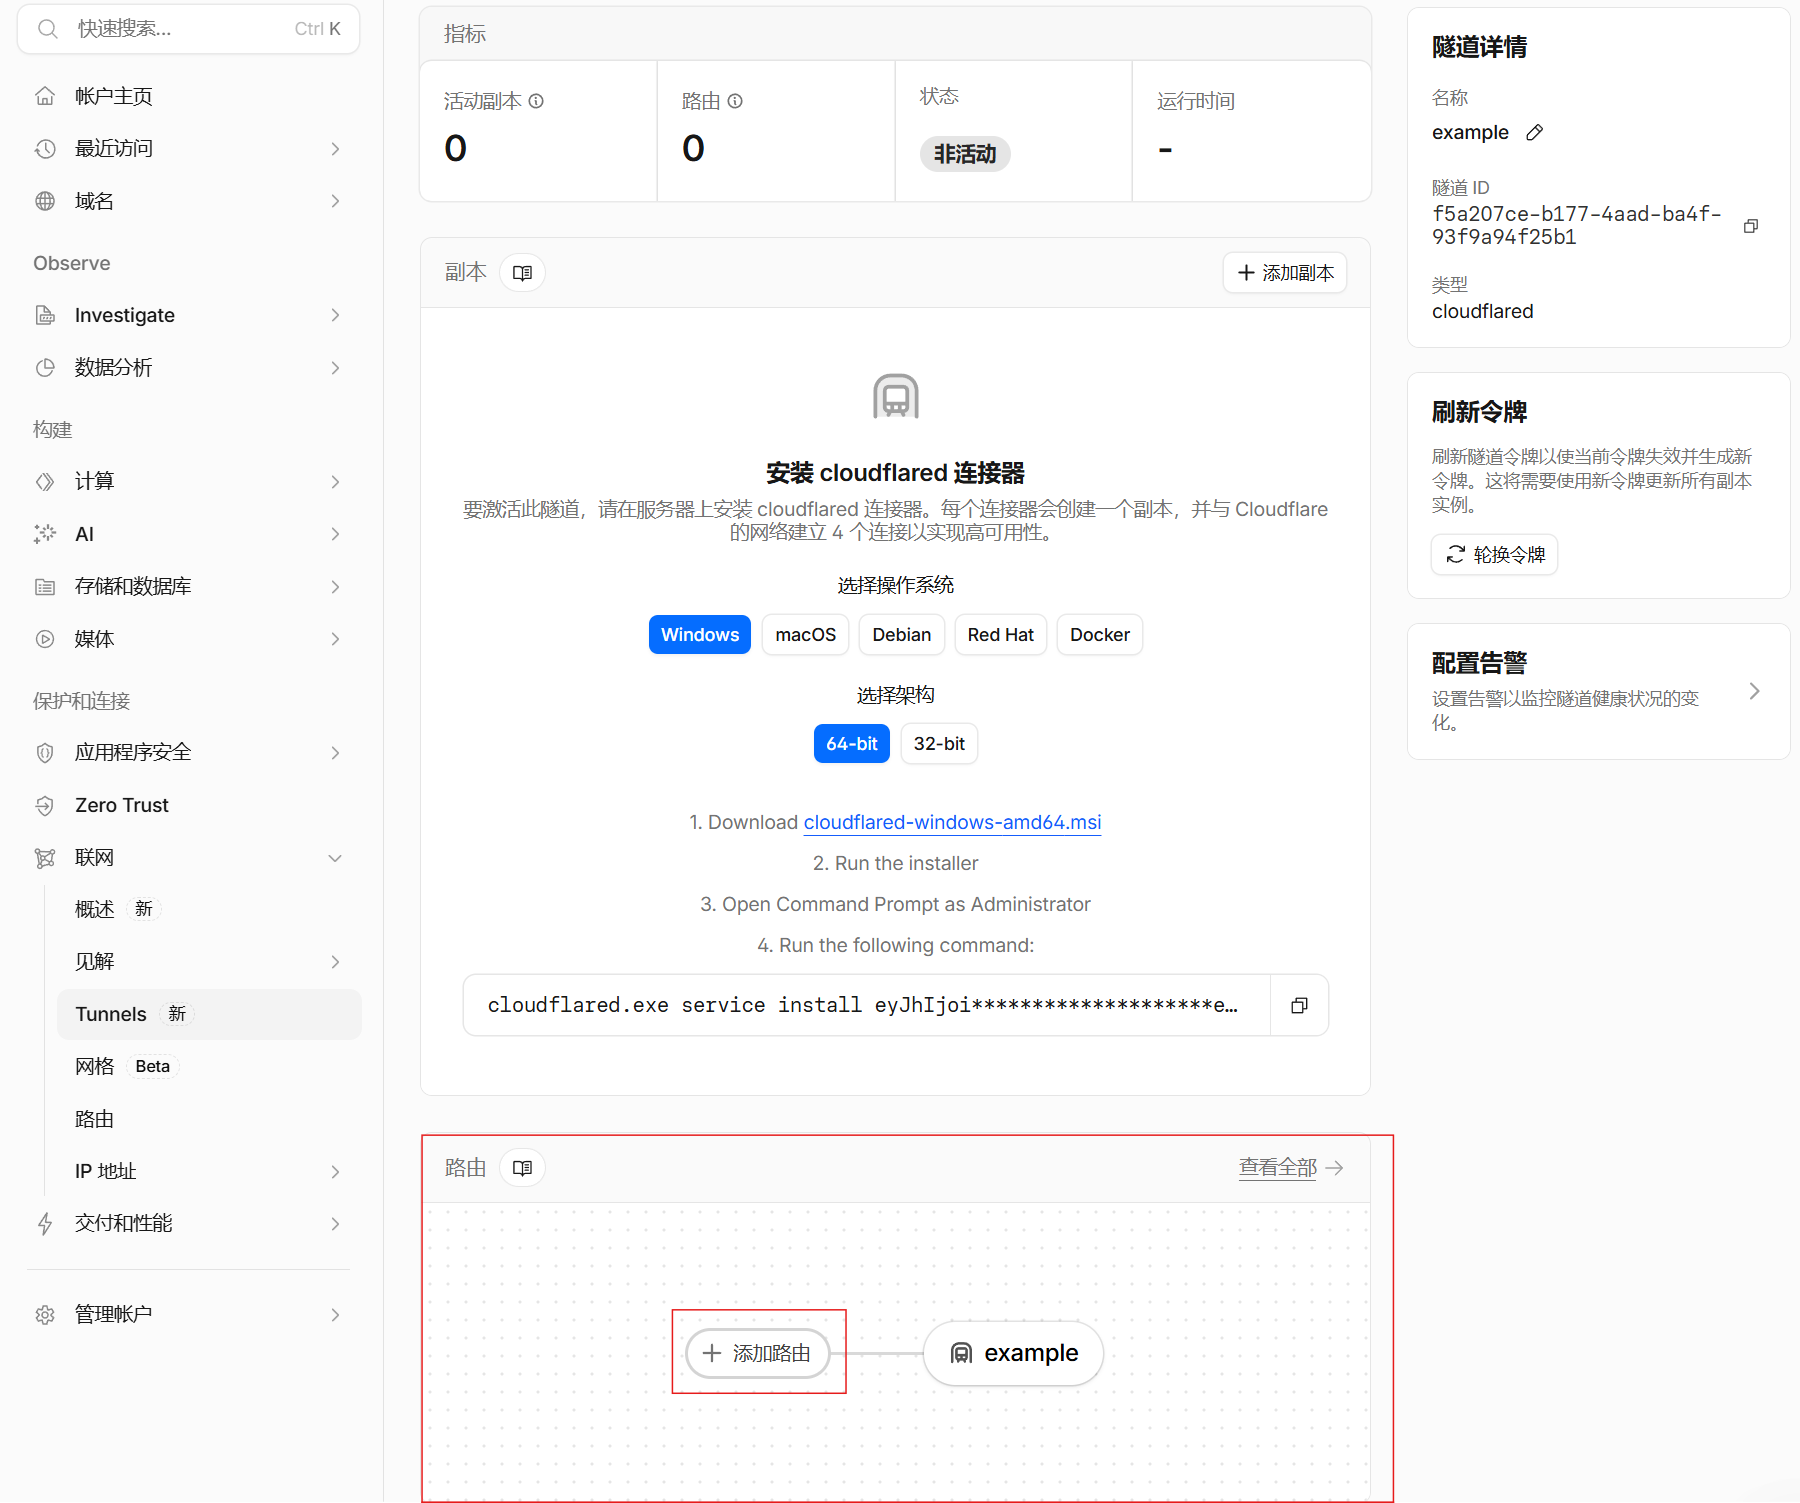1800x1503 pixels.
Task: Click the 媒体 play icon
Action: coord(45,639)
